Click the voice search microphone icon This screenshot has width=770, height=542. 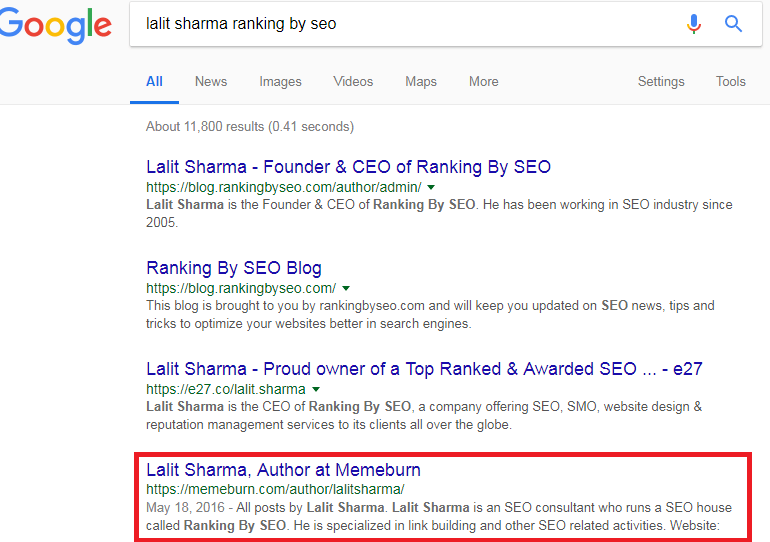(x=693, y=24)
